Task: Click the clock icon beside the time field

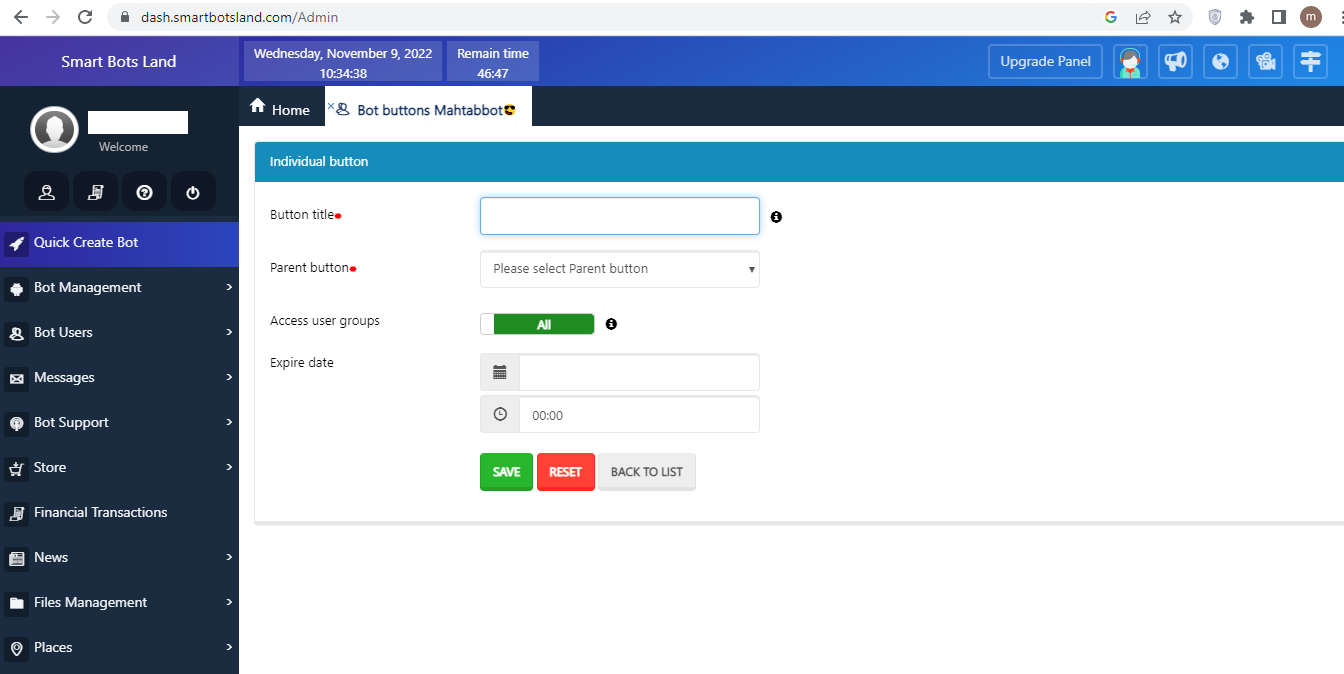Action: pos(500,414)
